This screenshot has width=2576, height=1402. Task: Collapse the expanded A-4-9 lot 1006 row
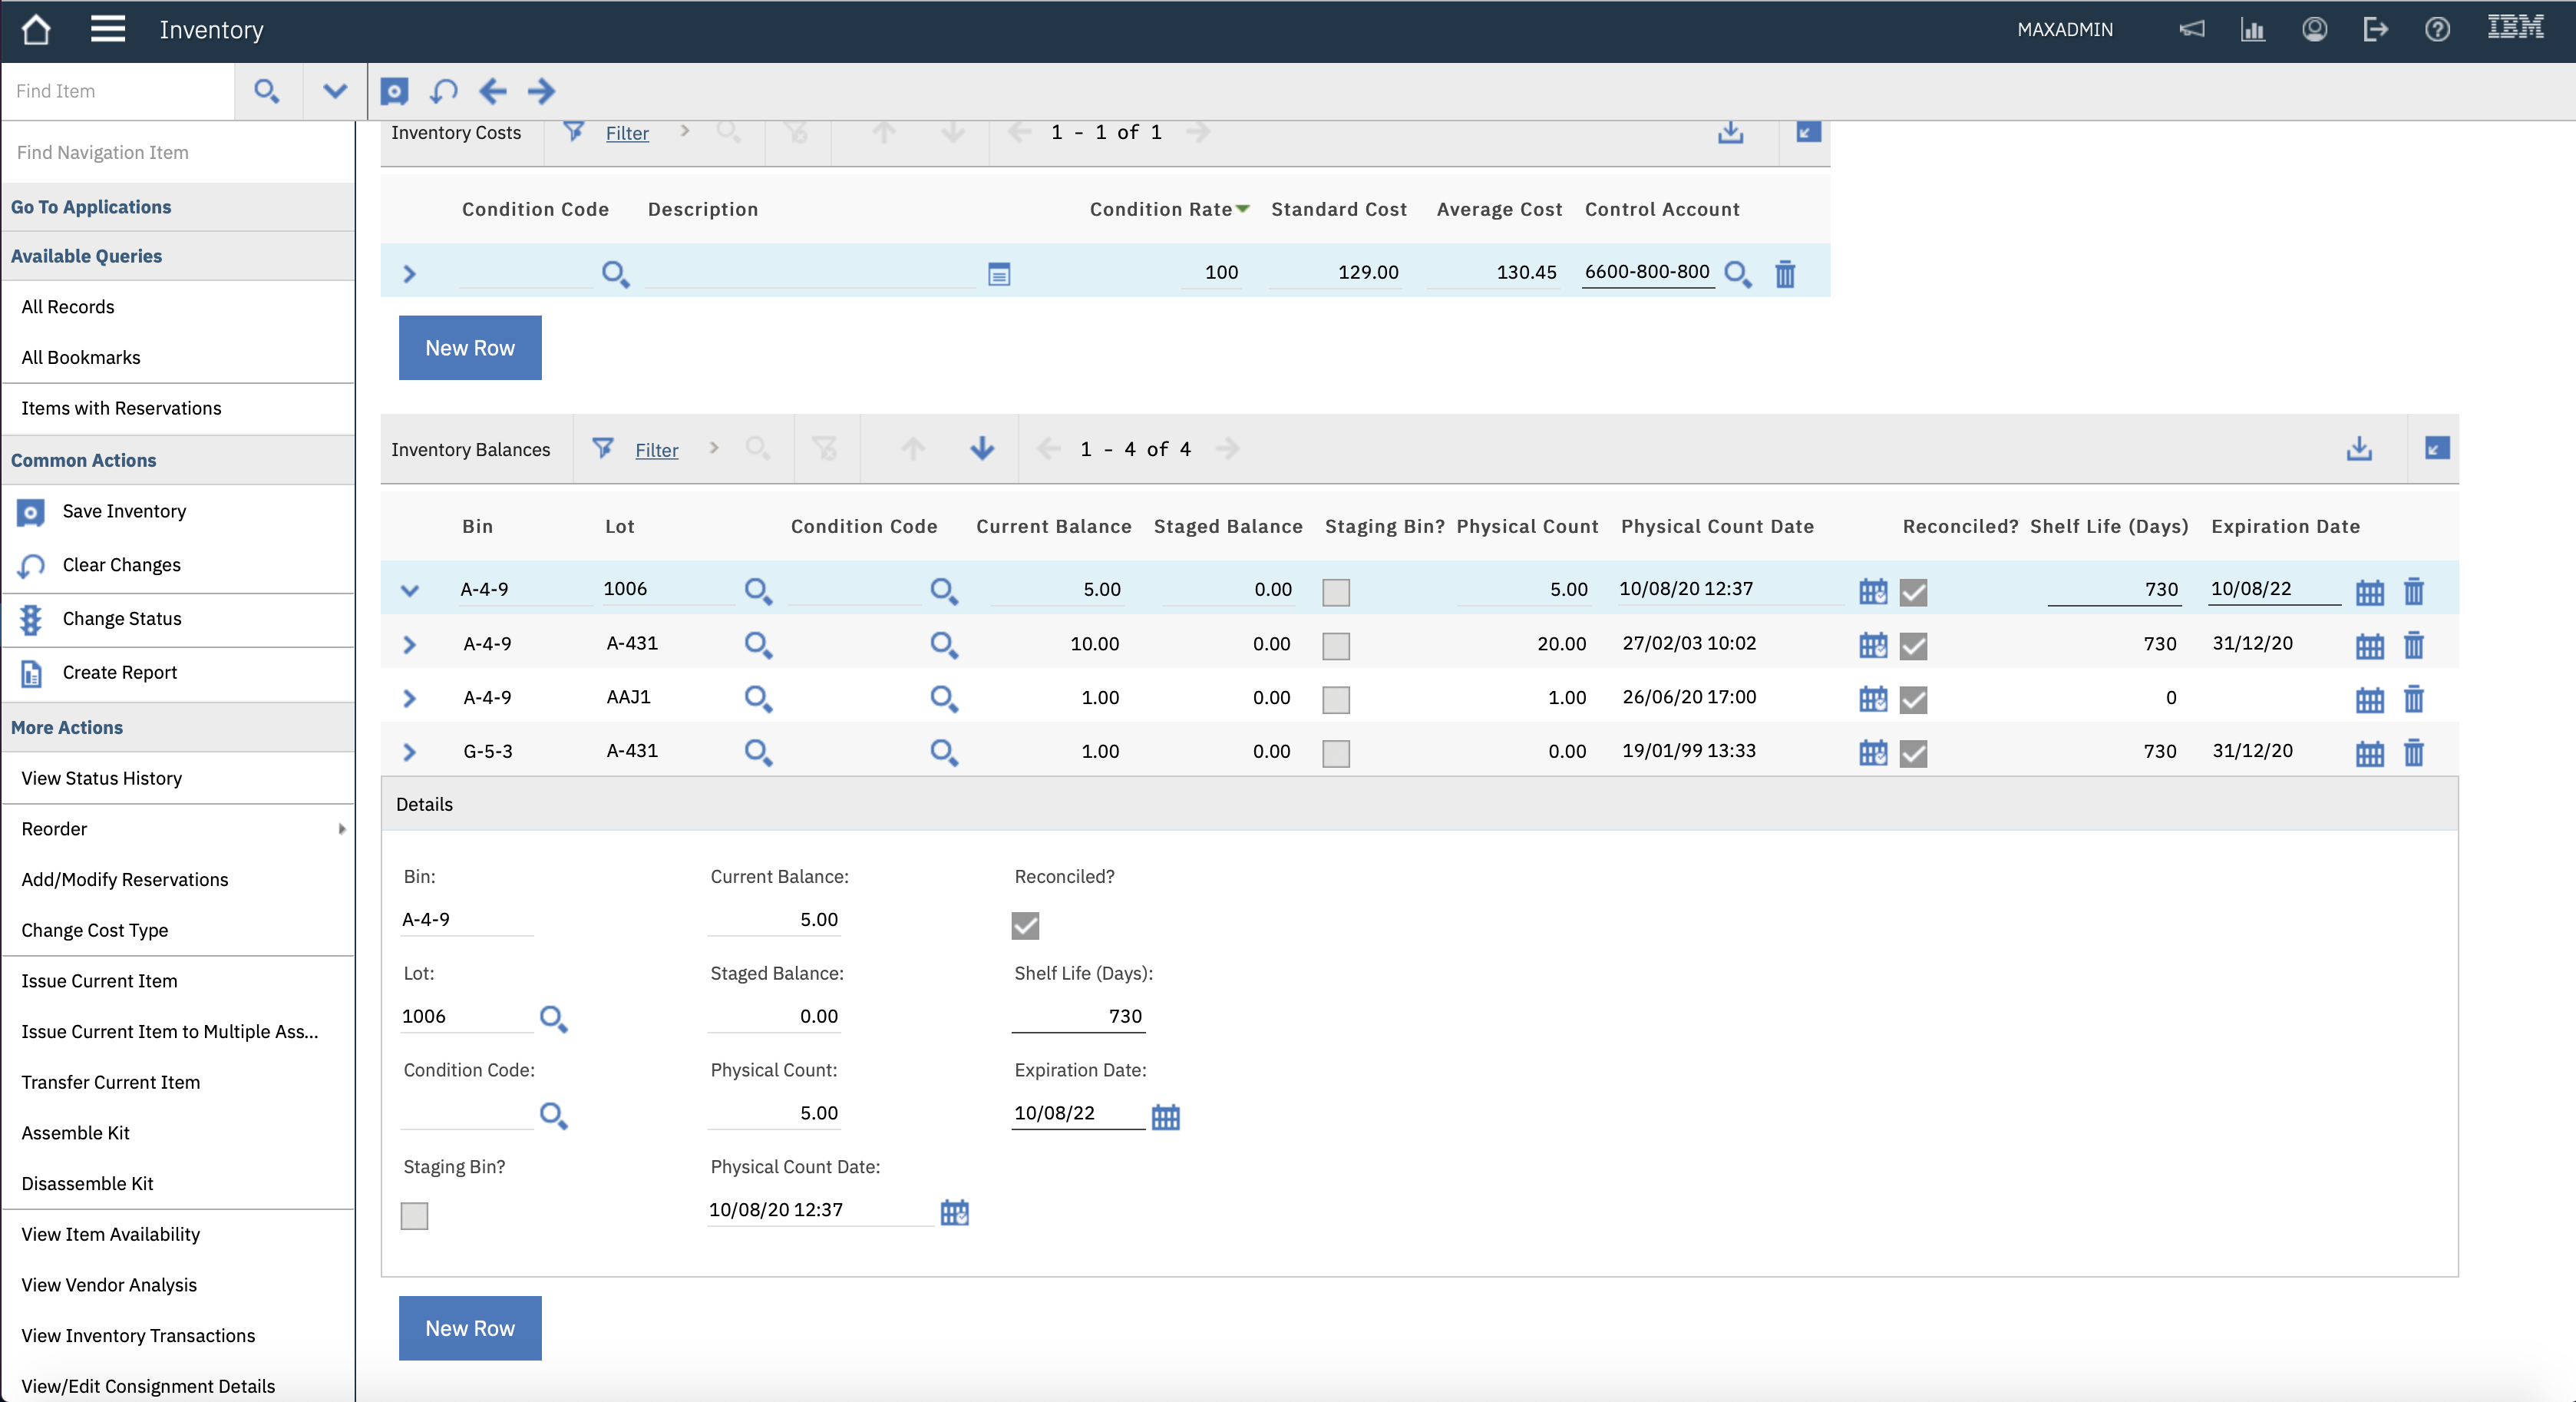click(410, 590)
